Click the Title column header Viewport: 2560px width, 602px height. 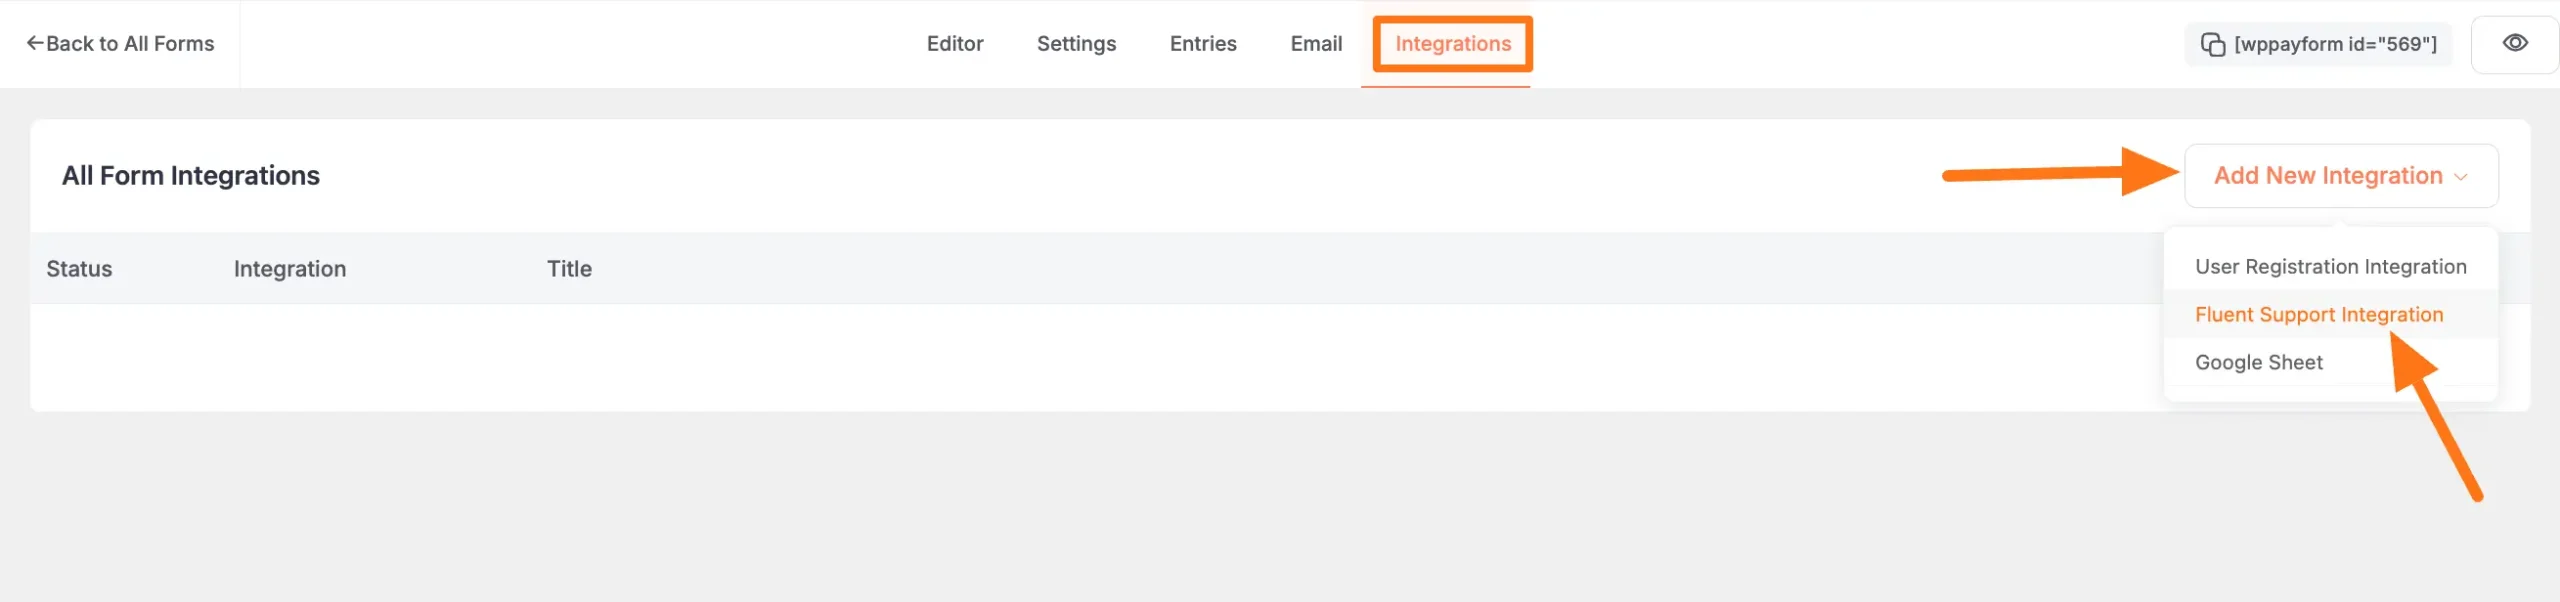click(x=570, y=268)
